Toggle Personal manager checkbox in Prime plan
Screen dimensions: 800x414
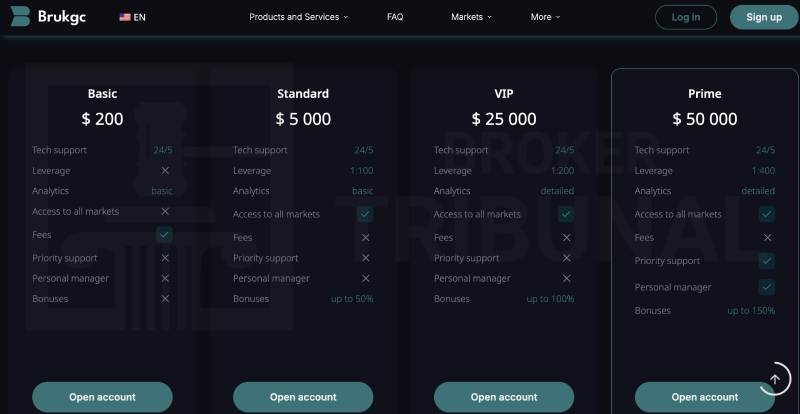pos(766,287)
